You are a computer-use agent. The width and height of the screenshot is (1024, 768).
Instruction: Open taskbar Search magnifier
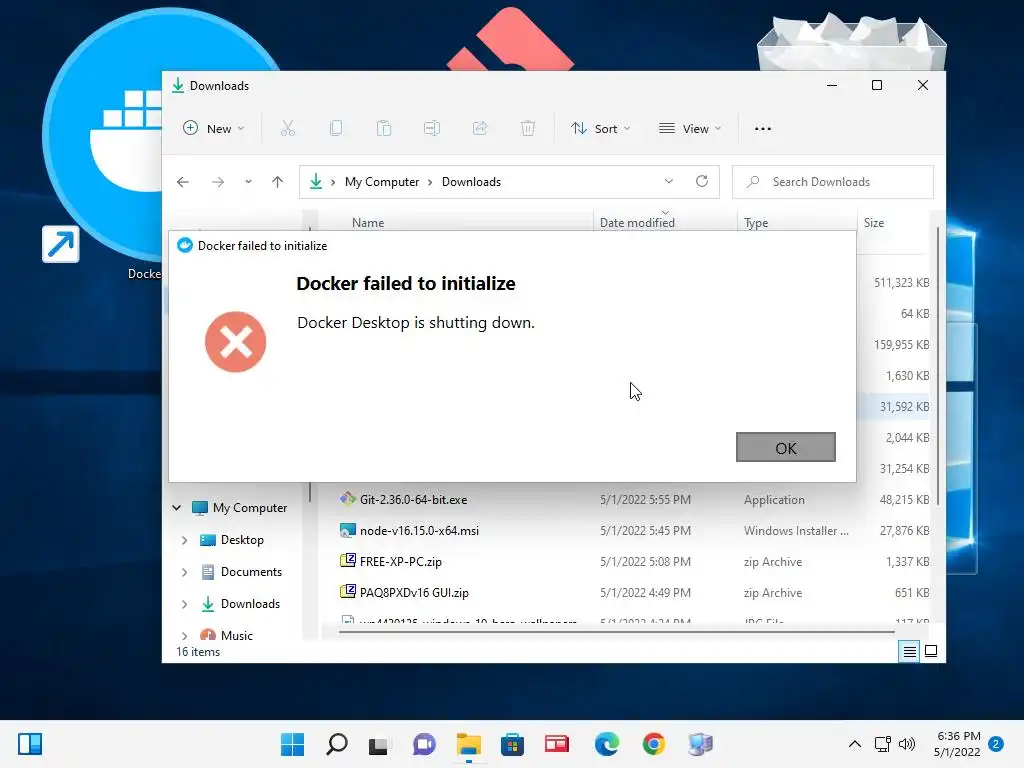click(x=337, y=744)
